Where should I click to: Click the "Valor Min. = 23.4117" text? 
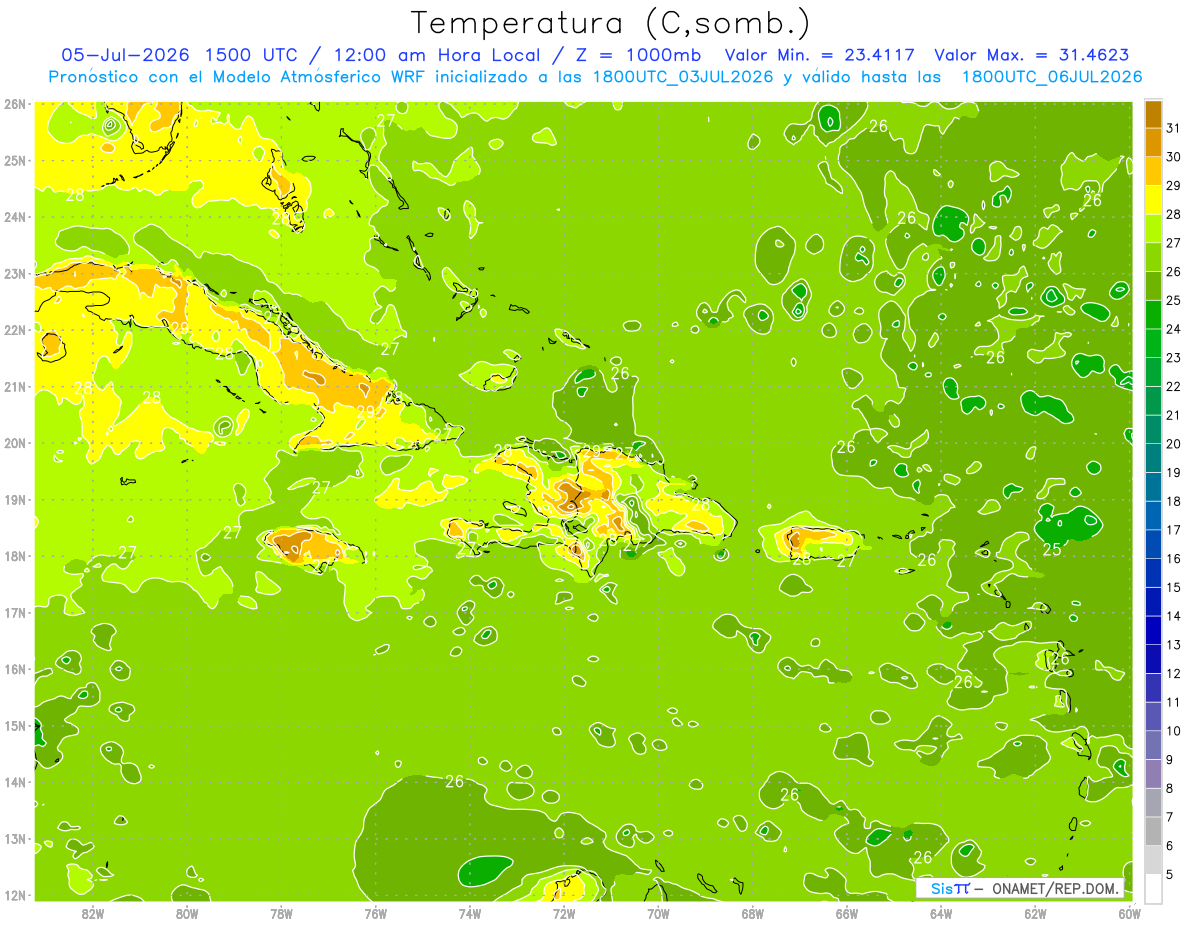click(x=821, y=55)
